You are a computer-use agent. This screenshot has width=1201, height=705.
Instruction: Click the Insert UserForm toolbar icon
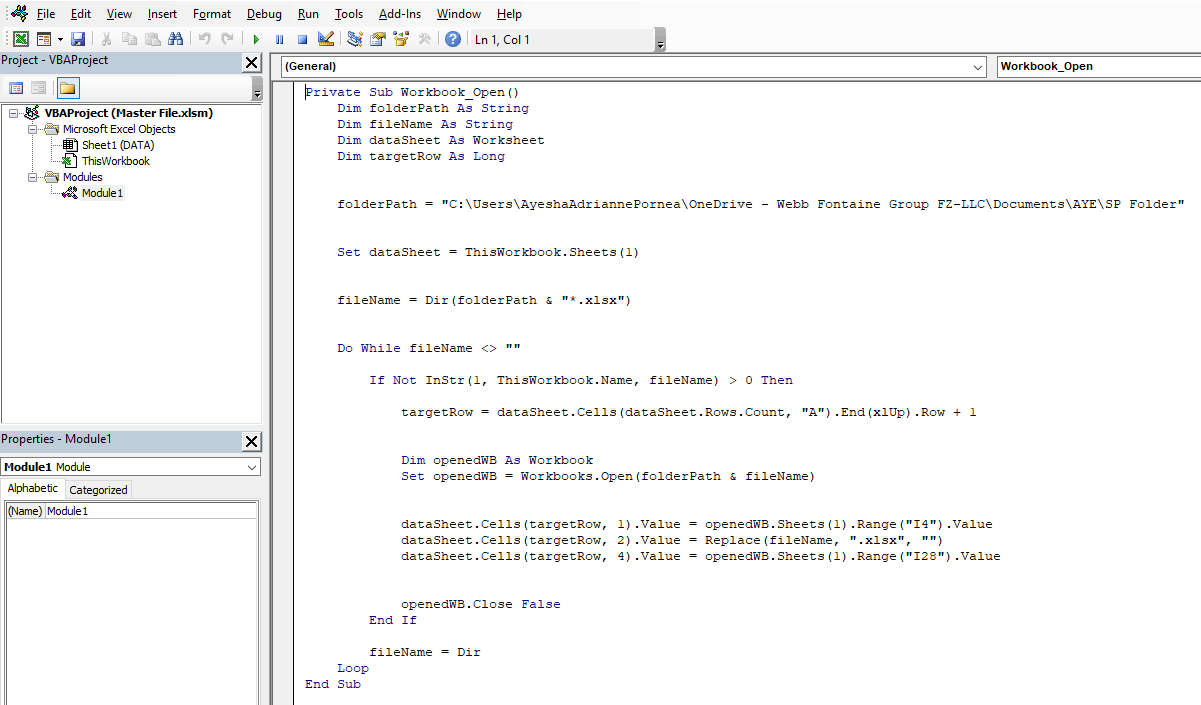[44, 39]
